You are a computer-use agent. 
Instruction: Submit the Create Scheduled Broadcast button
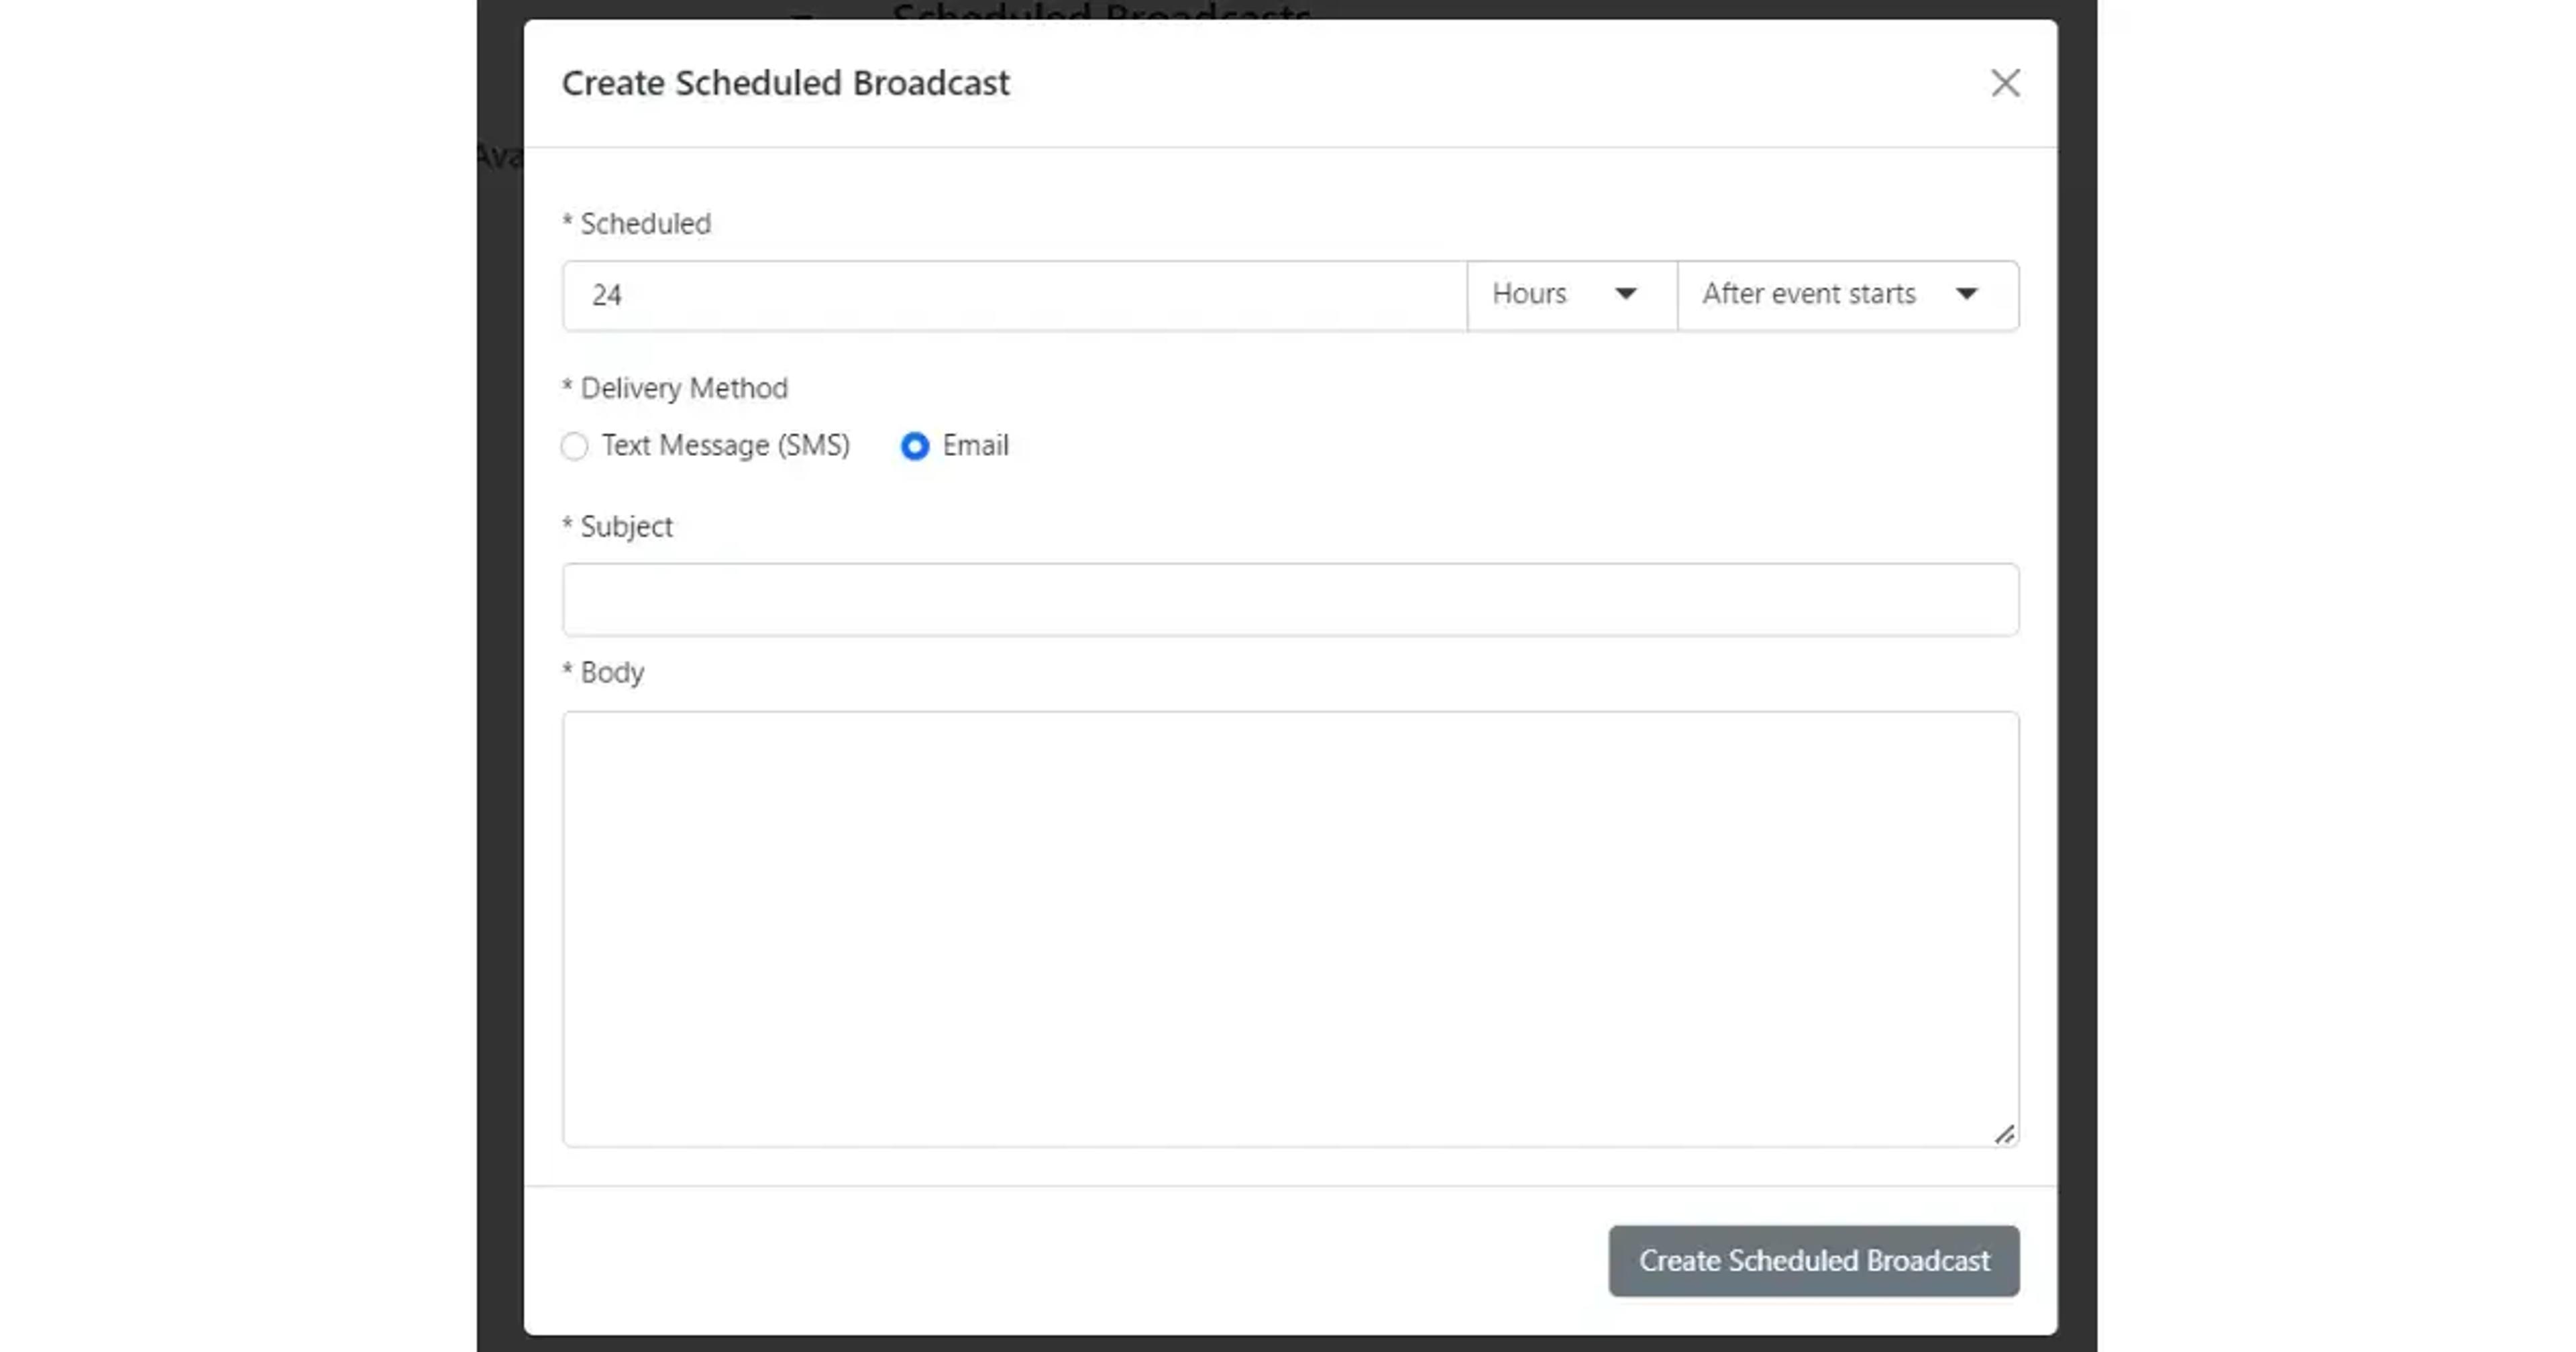coord(1814,1261)
